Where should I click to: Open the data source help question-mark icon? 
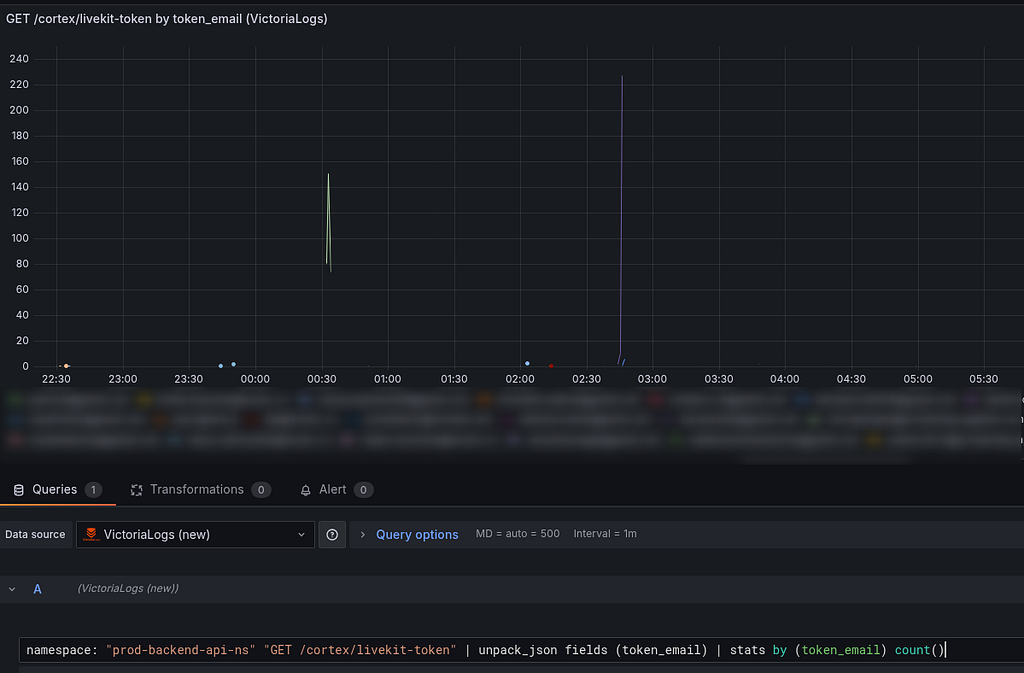coord(332,535)
